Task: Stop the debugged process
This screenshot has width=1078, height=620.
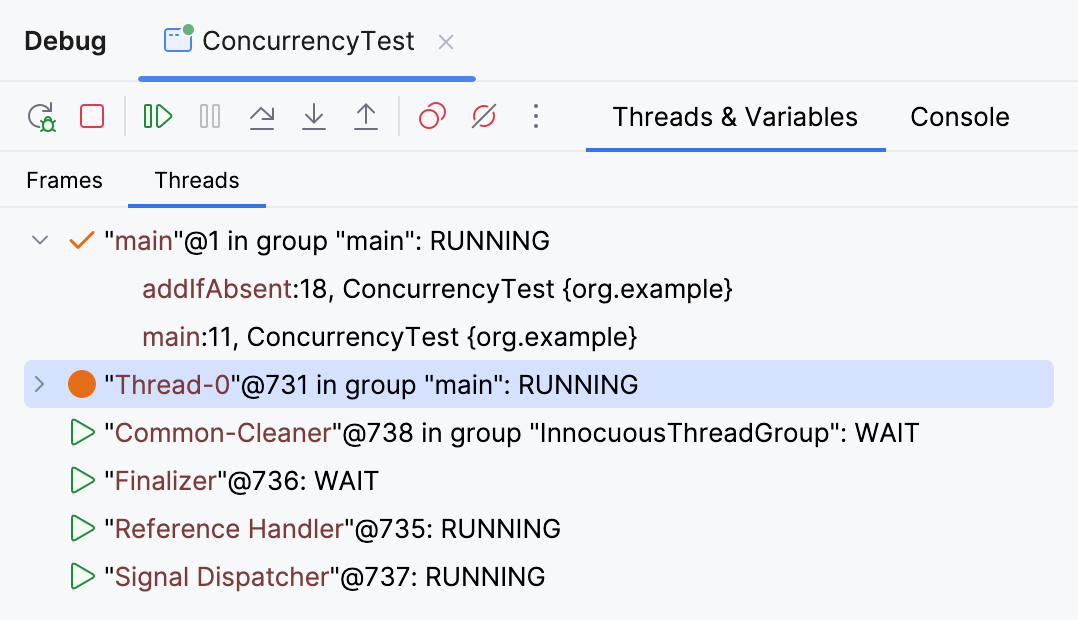Action: click(91, 116)
